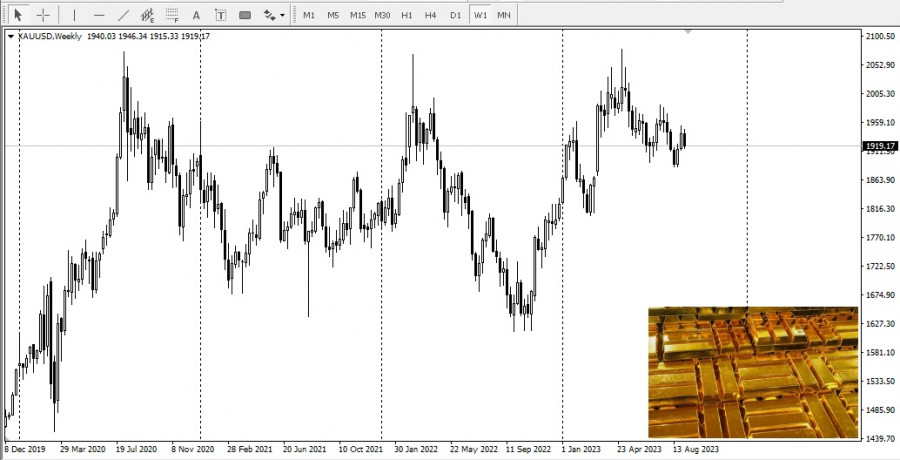Switch to M15 timeframe
The image size is (900, 460).
pyautogui.click(x=358, y=15)
